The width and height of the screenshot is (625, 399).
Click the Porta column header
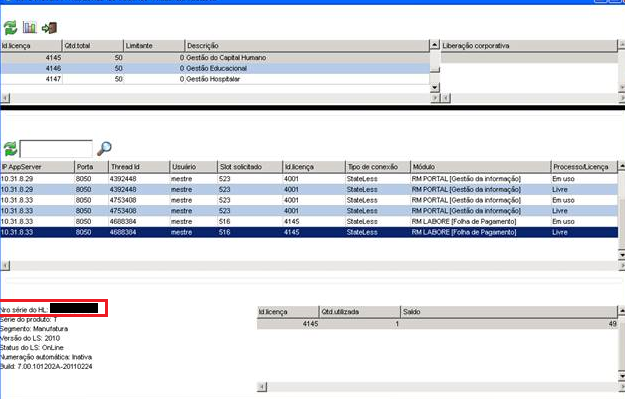coord(91,167)
